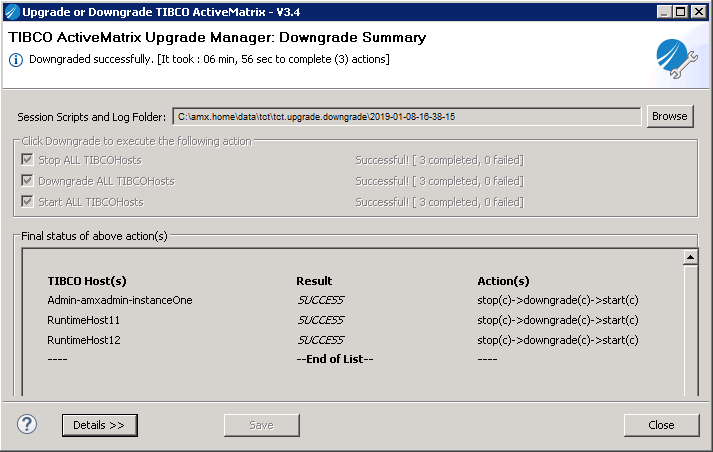Select the Admin-amxadmin-instanceOne host row
This screenshot has height=452, width=713.
pos(120,300)
